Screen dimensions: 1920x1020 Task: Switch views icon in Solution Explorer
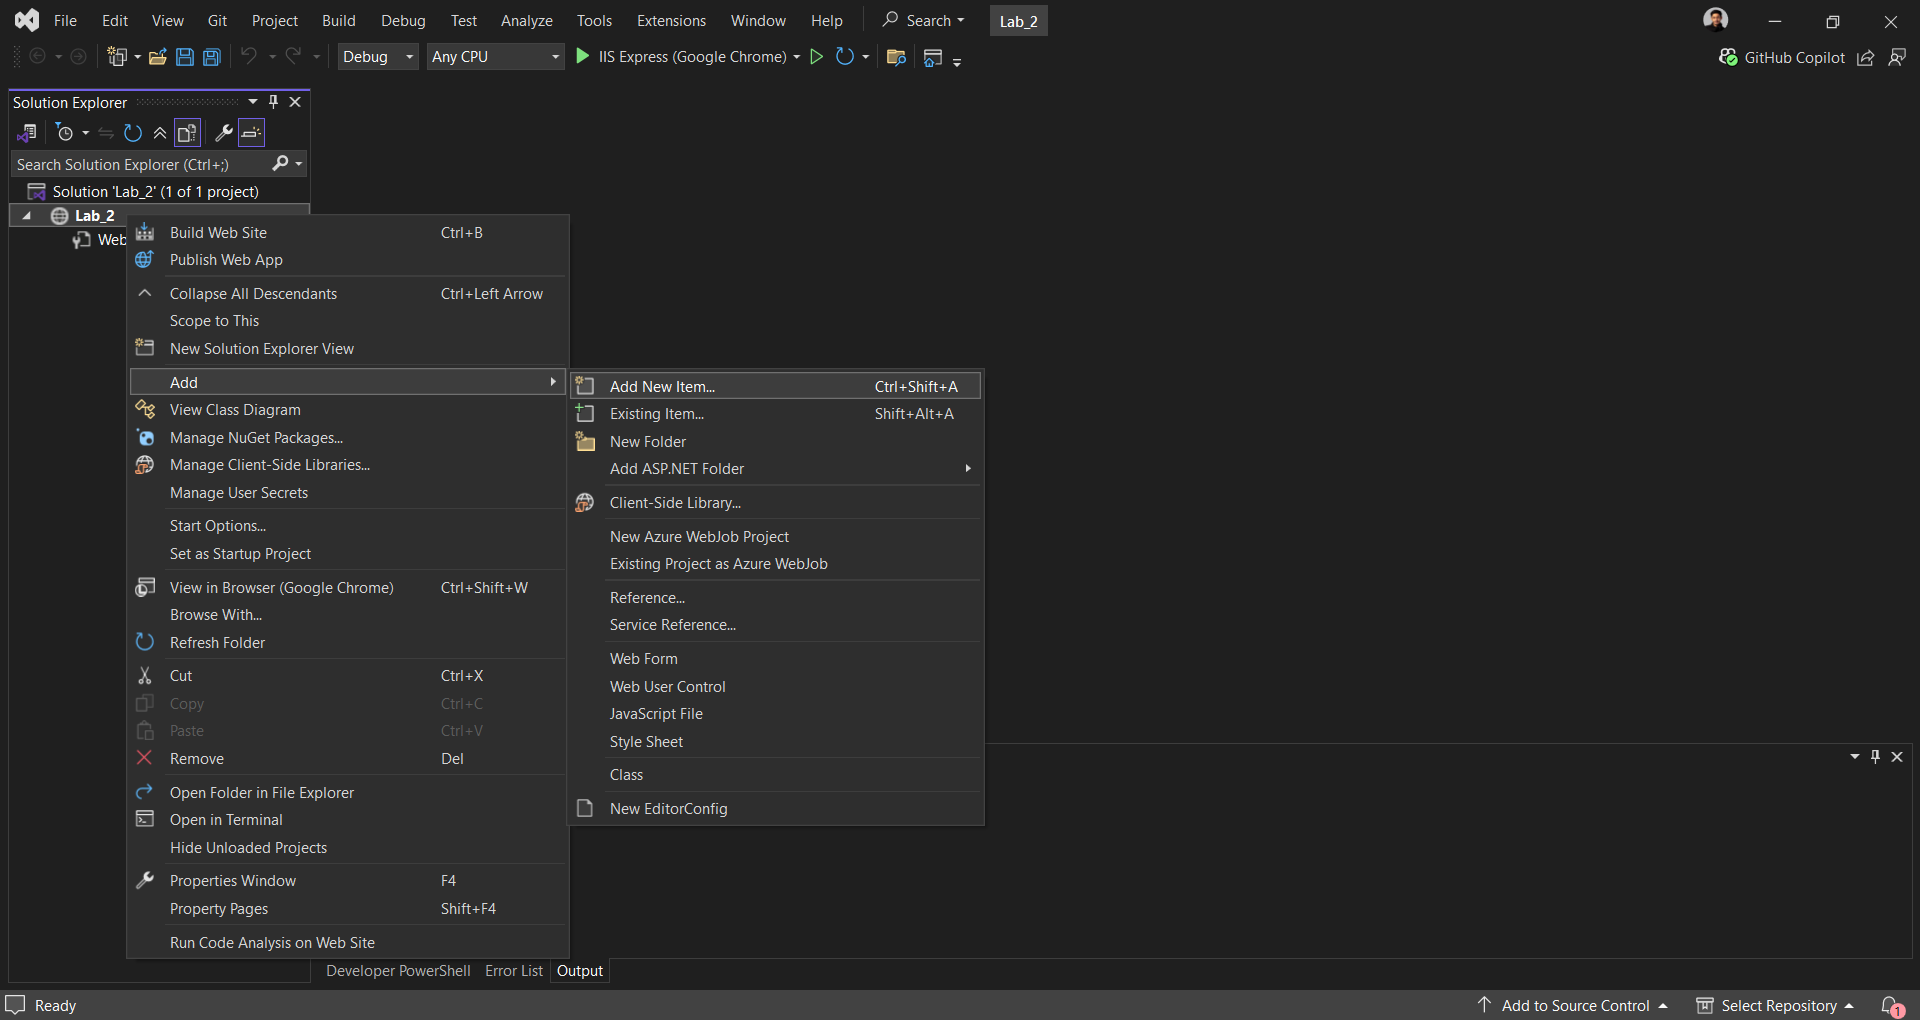(x=28, y=133)
